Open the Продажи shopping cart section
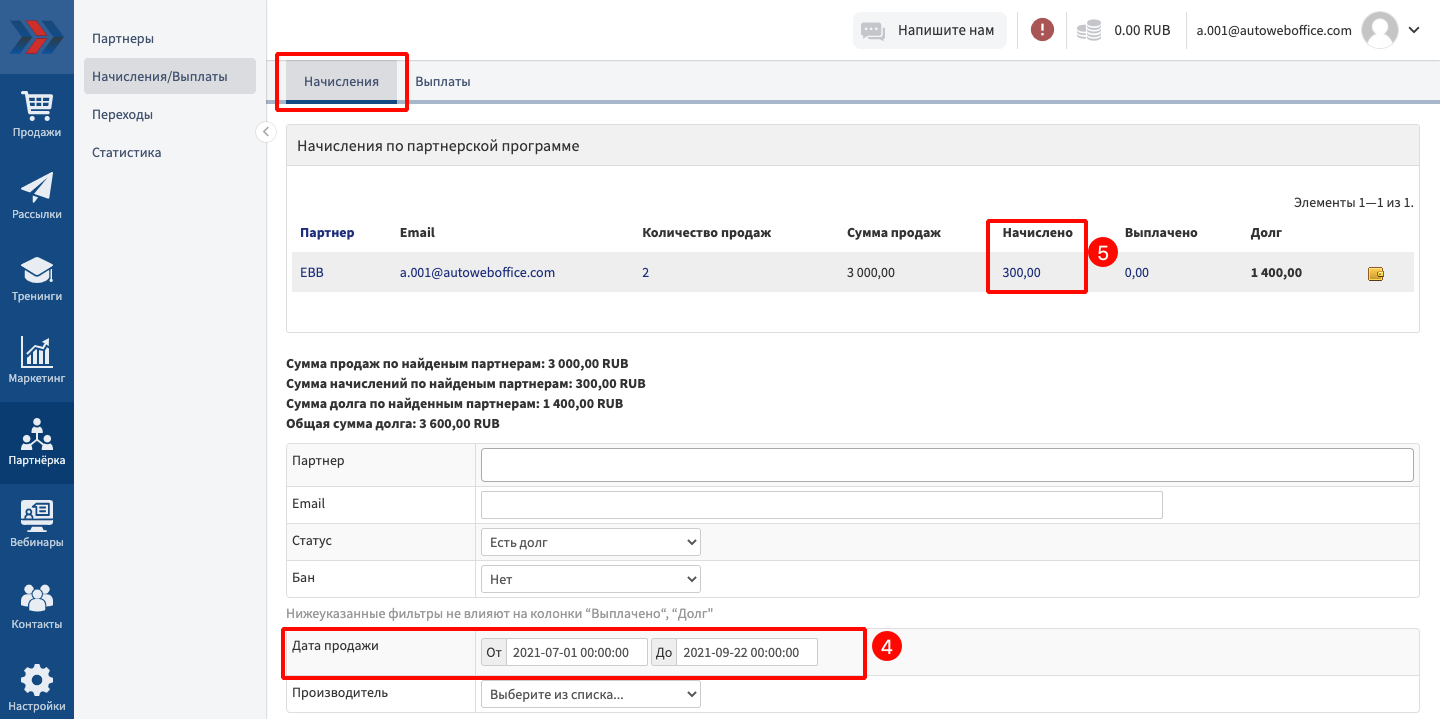This screenshot has height=719, width=1440. (37, 113)
